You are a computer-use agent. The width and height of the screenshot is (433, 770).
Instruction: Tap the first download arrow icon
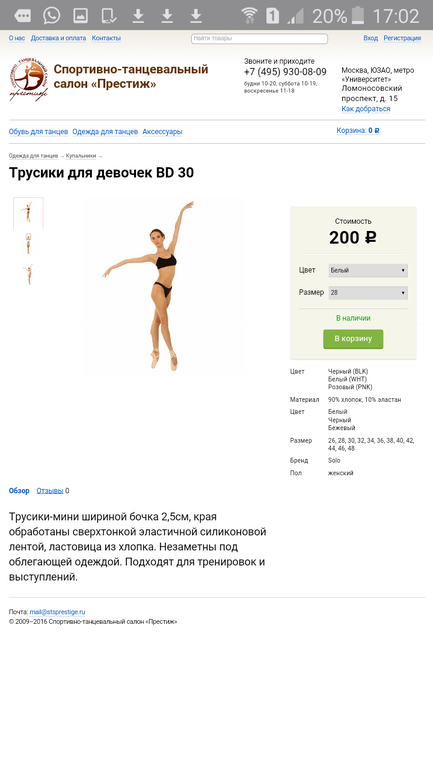pyautogui.click(x=138, y=16)
